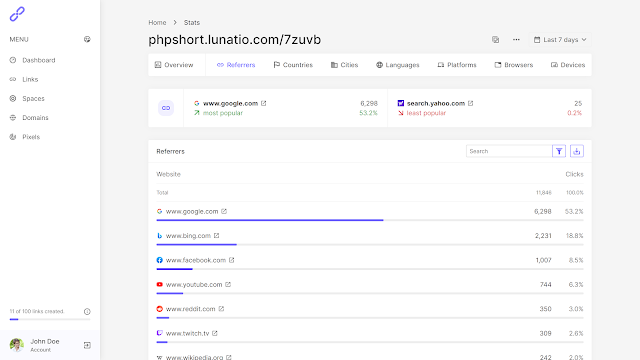Open www.twitch.tv referrer link
Screen dimensions: 640x360
click(x=187, y=333)
